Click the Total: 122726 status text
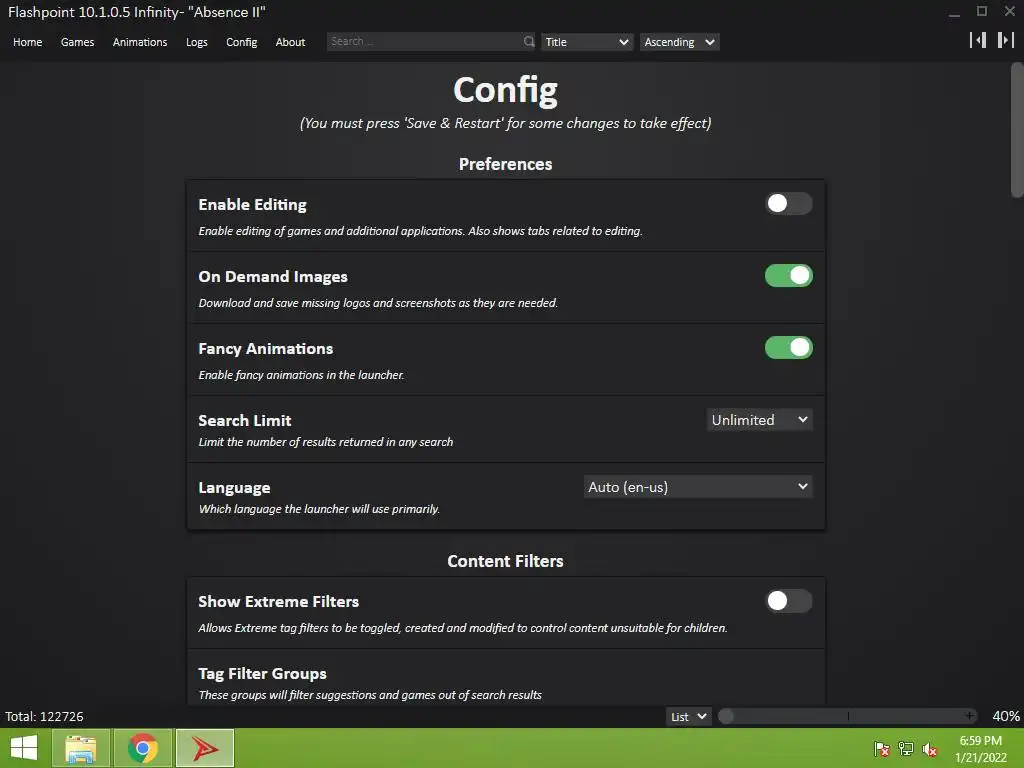This screenshot has width=1024, height=768. [44, 716]
